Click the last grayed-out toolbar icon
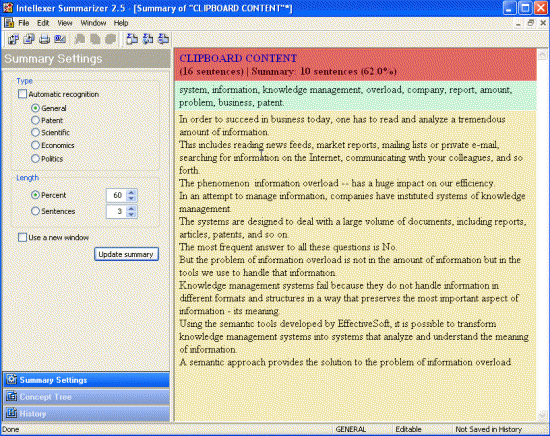550x436 pixels. [x=111, y=39]
